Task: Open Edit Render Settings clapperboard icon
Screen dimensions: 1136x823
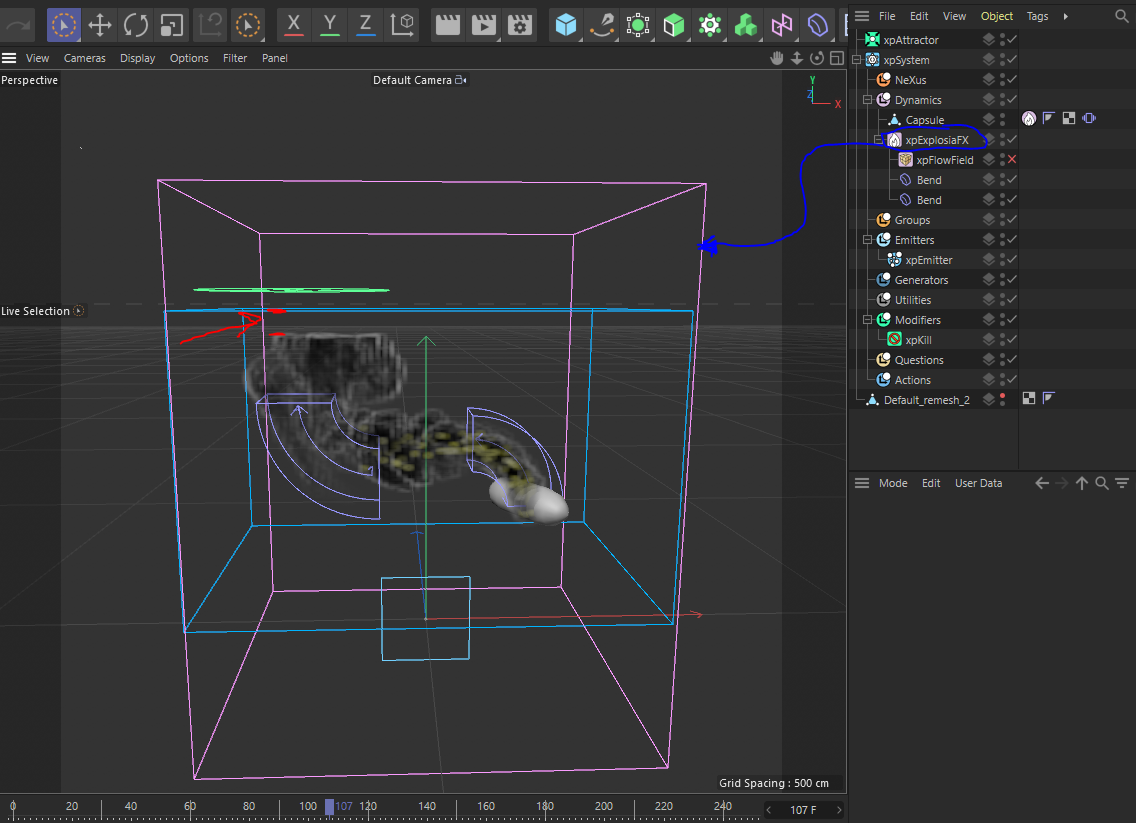Action: tap(520, 24)
